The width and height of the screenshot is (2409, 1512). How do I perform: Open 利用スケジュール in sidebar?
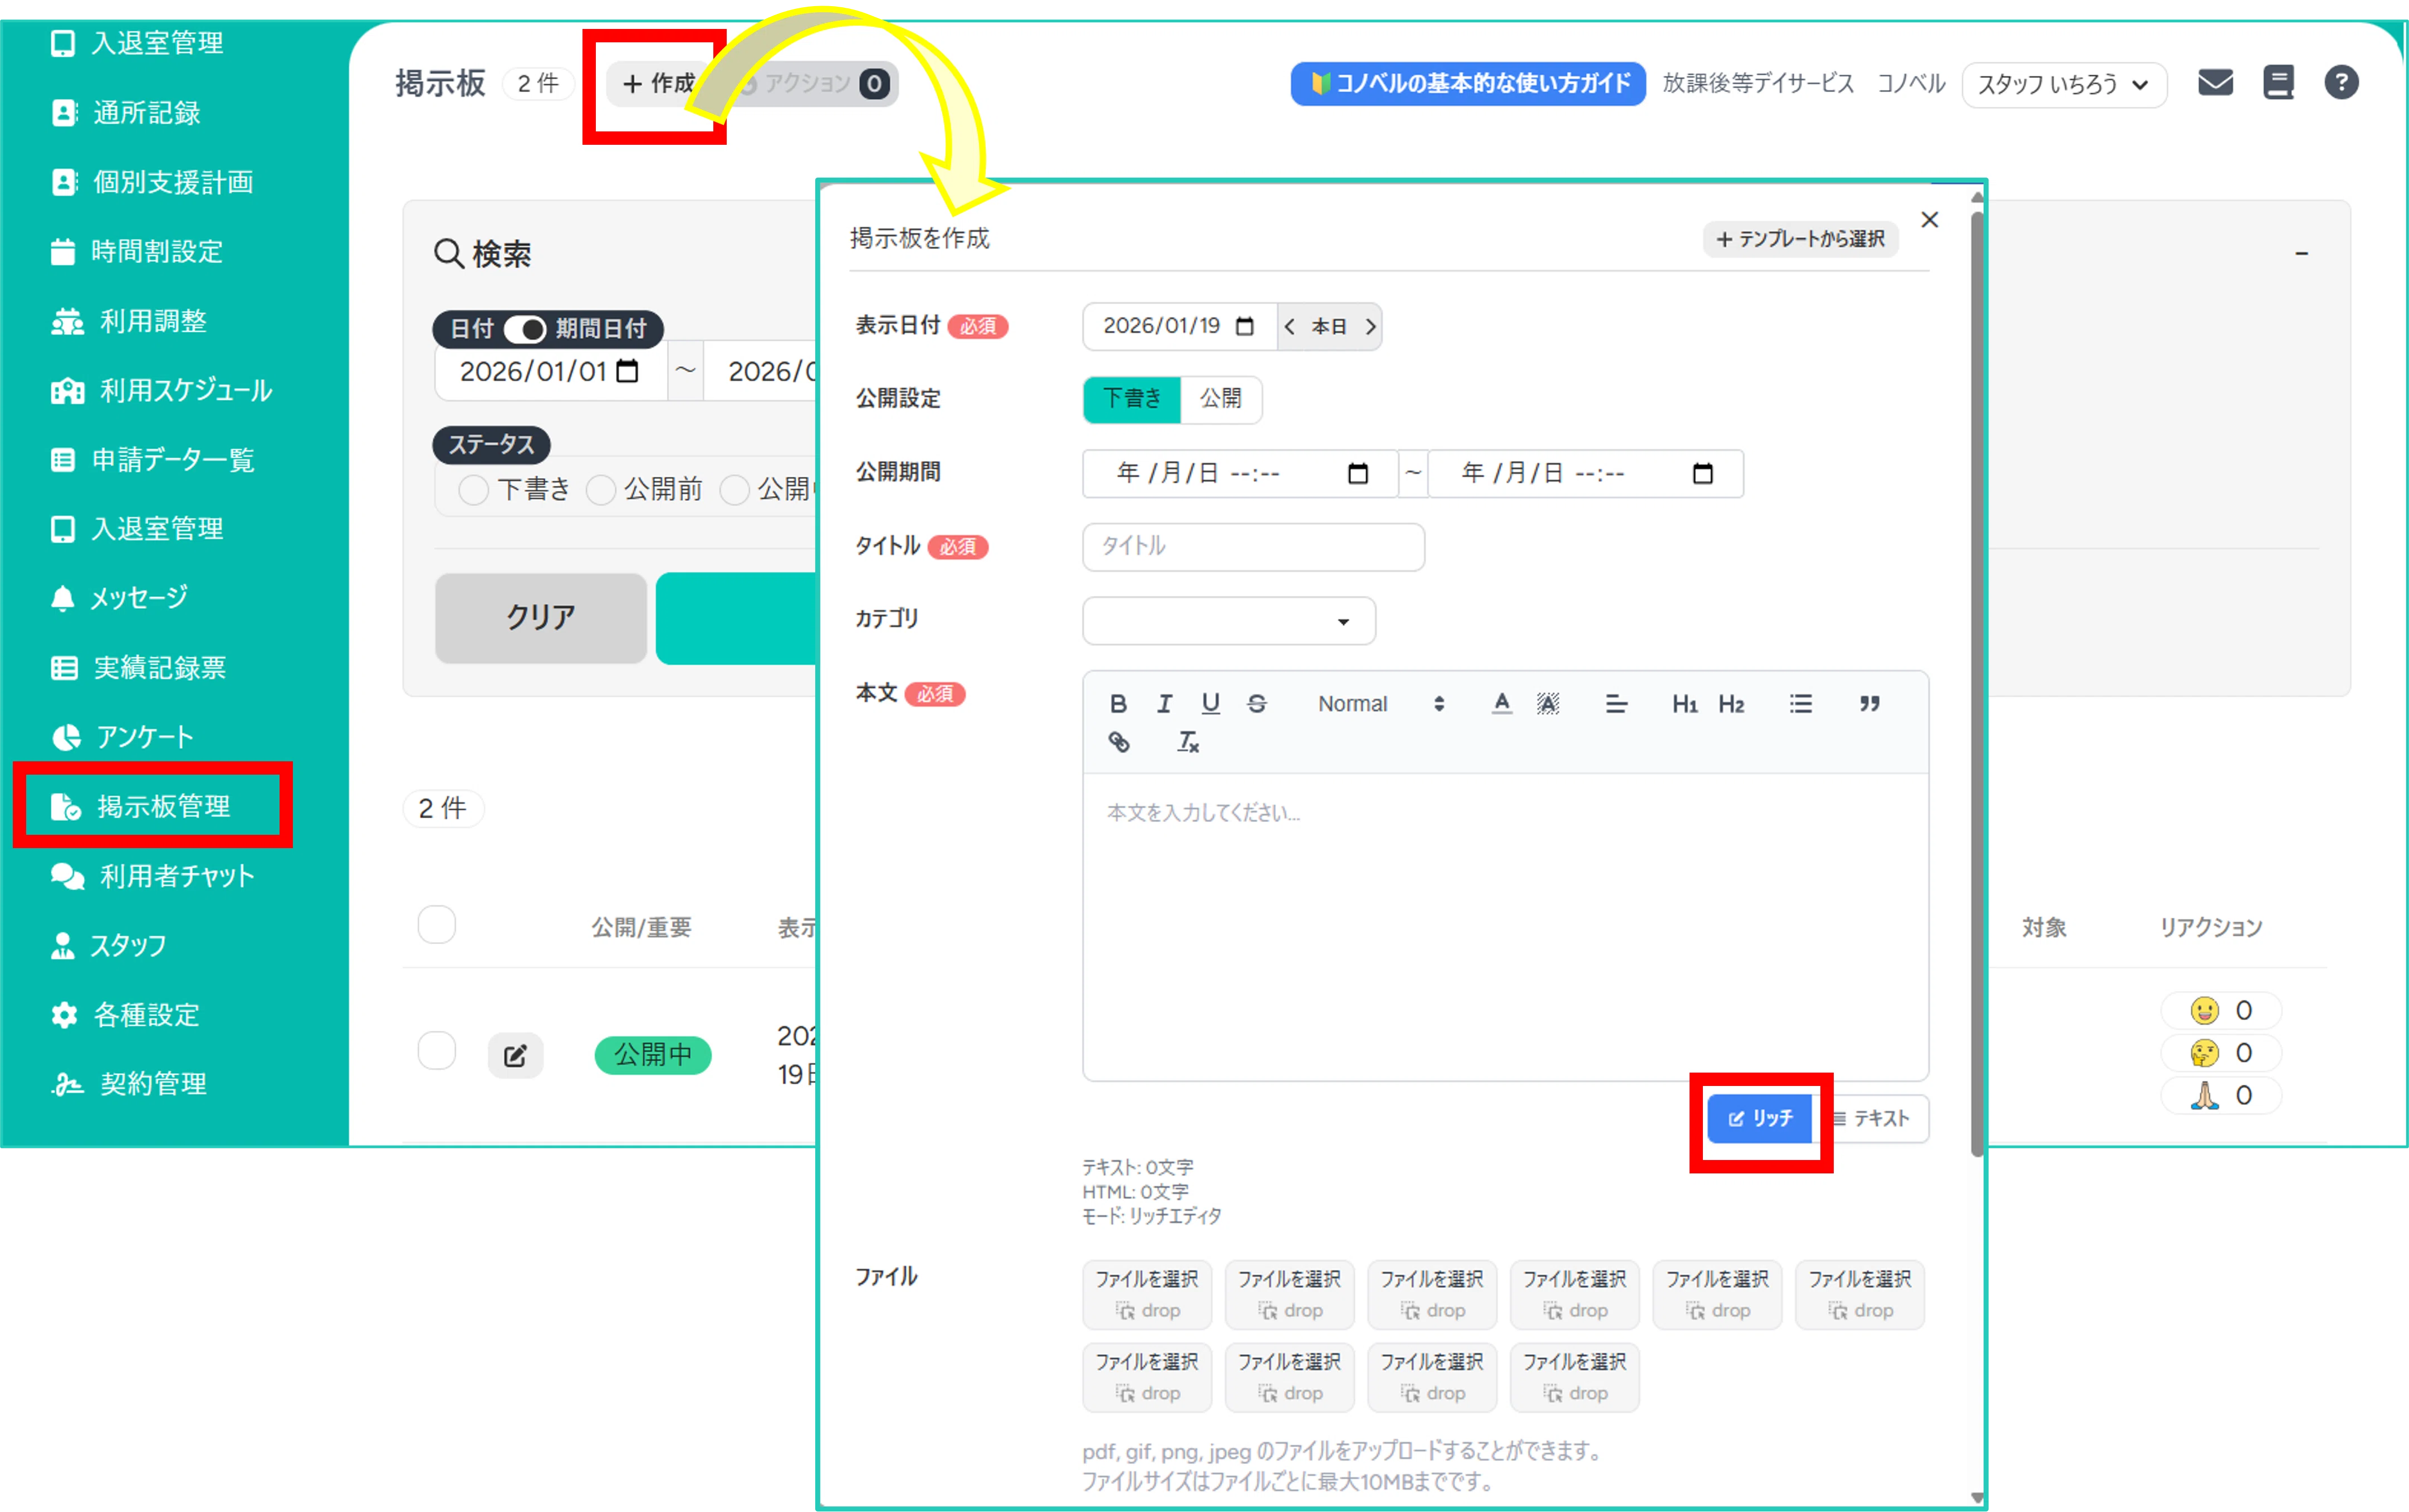coord(162,390)
